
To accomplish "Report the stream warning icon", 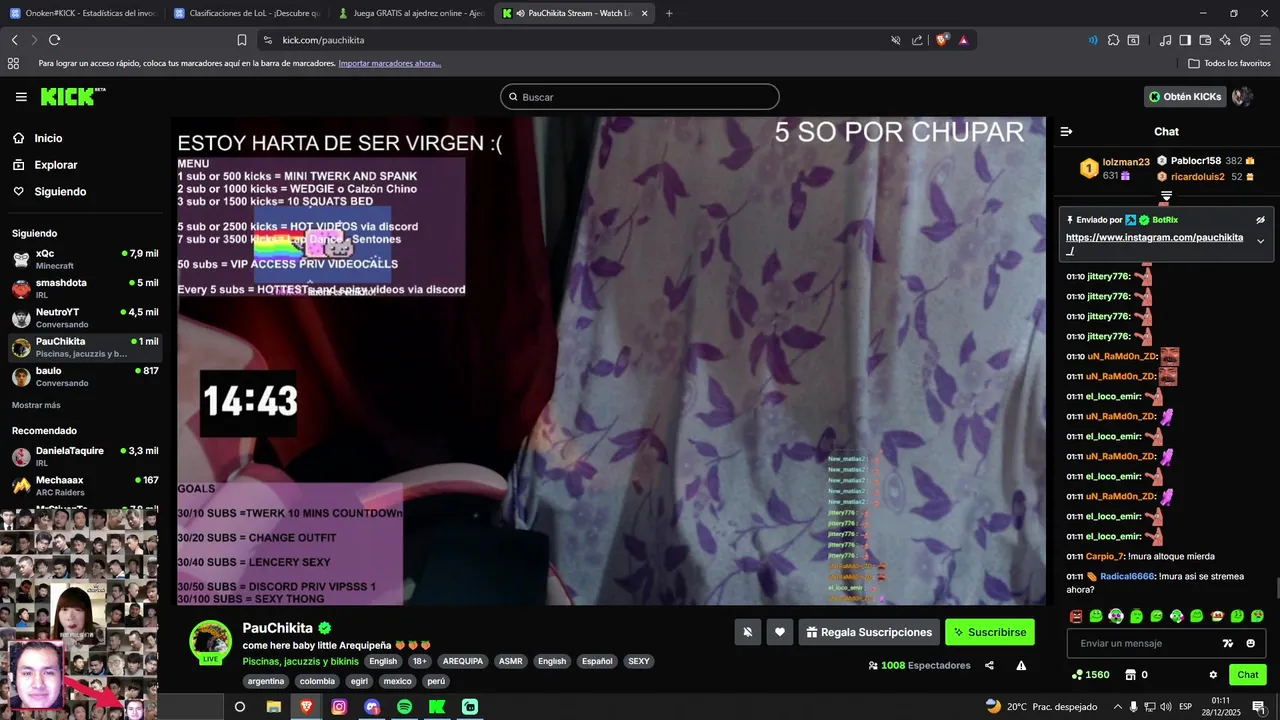I will coord(1021,665).
